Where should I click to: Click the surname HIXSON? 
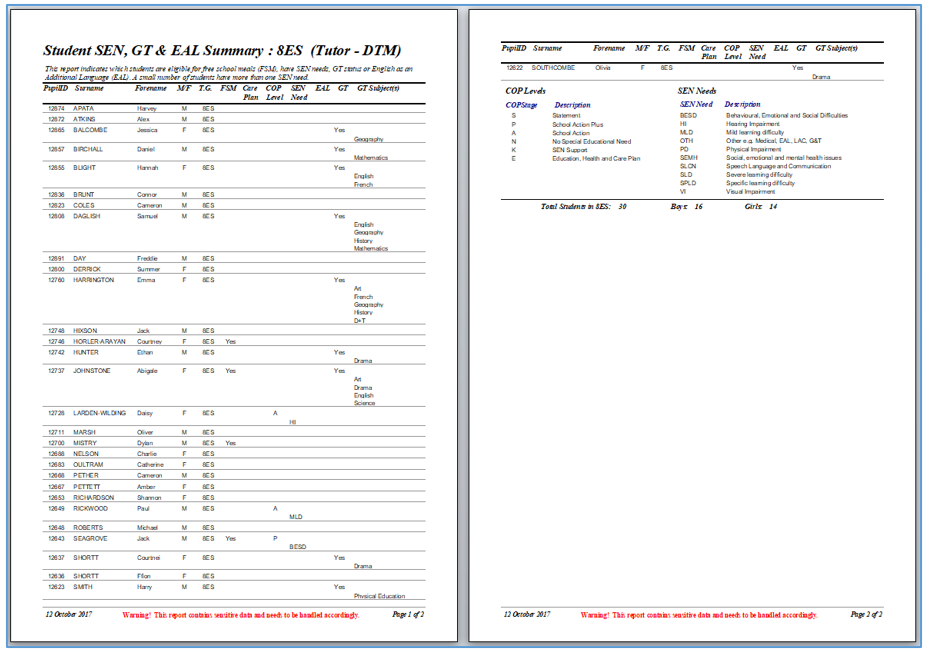85,331
